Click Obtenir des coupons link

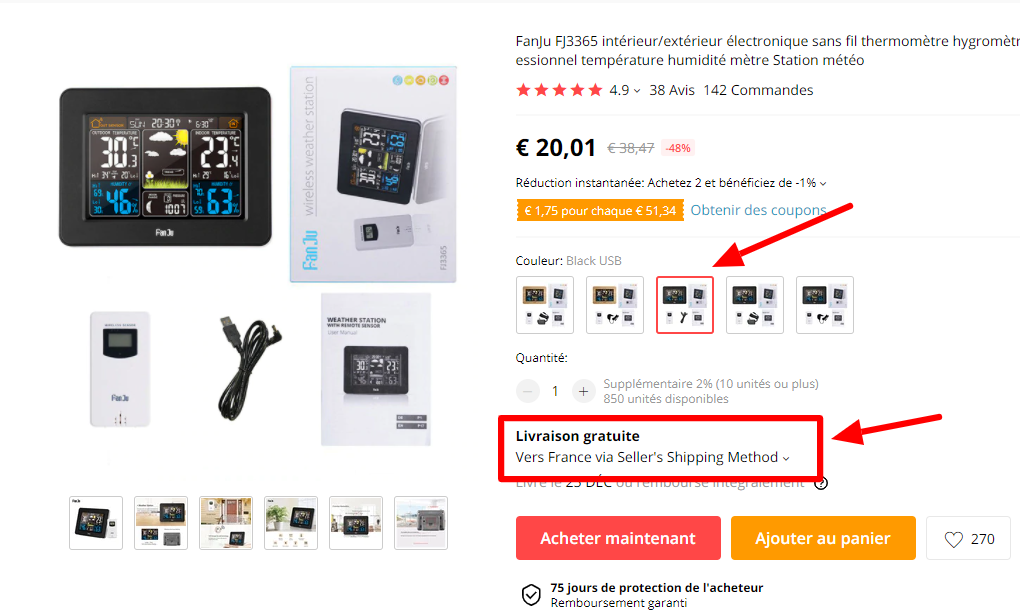coord(758,210)
